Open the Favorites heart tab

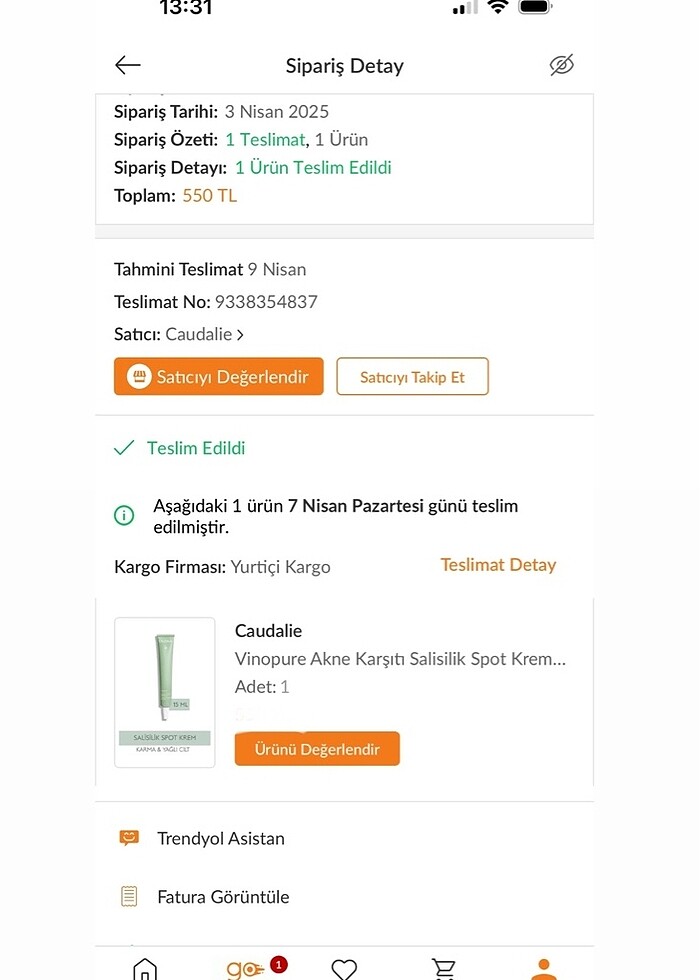click(344, 968)
